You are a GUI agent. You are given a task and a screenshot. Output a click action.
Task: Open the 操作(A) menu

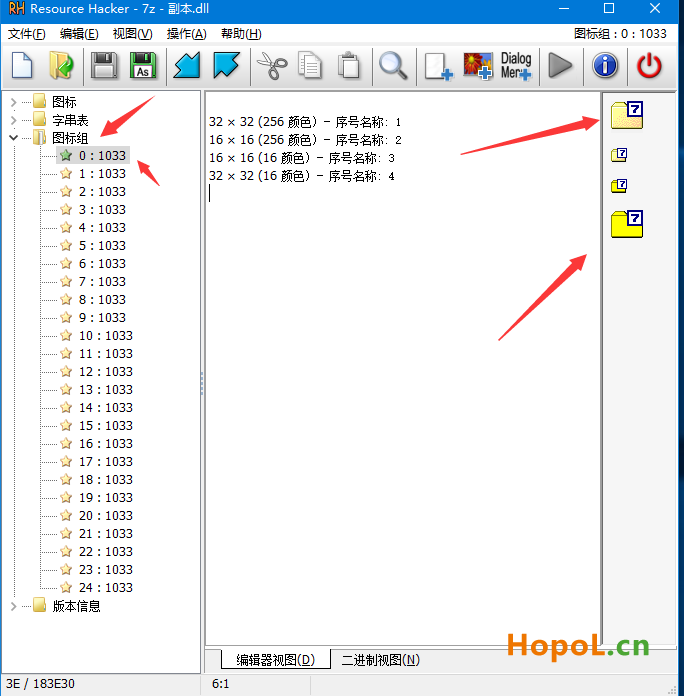[x=186, y=34]
